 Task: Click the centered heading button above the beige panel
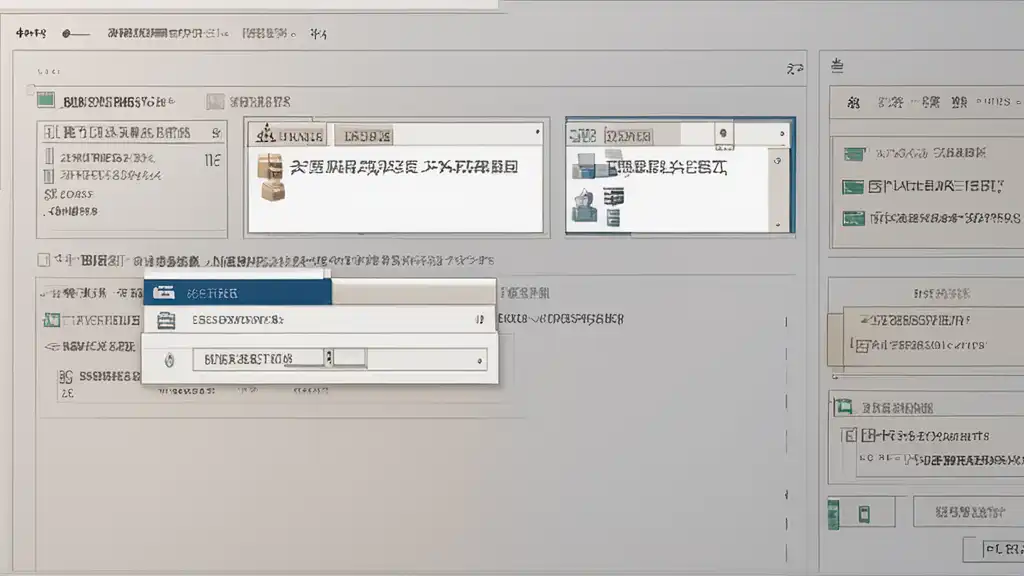pyautogui.click(x=942, y=294)
